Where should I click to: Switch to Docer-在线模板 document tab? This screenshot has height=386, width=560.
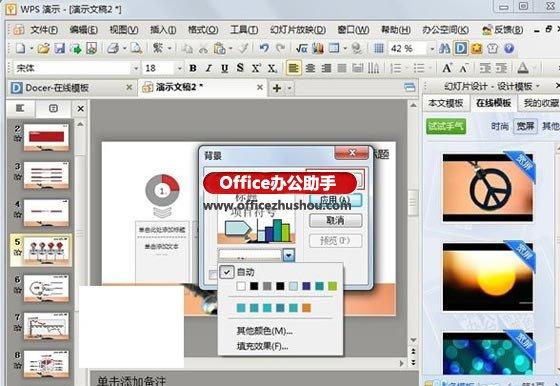pos(57,88)
